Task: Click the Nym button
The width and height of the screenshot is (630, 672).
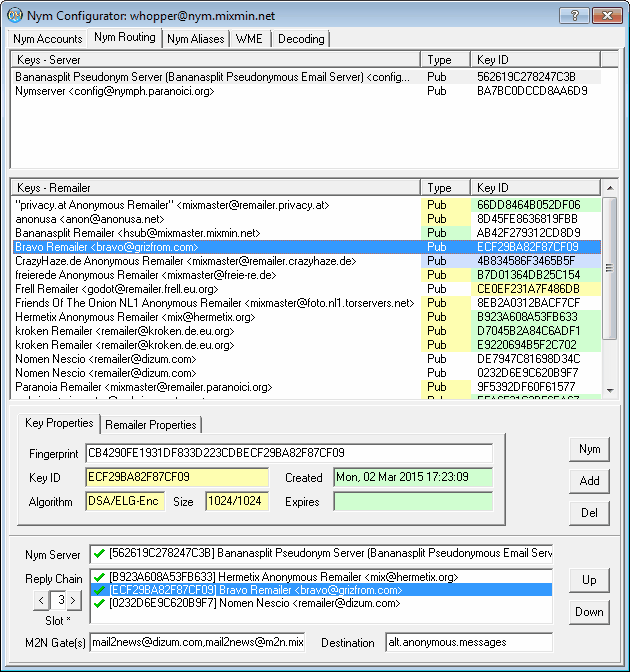Action: (x=589, y=449)
